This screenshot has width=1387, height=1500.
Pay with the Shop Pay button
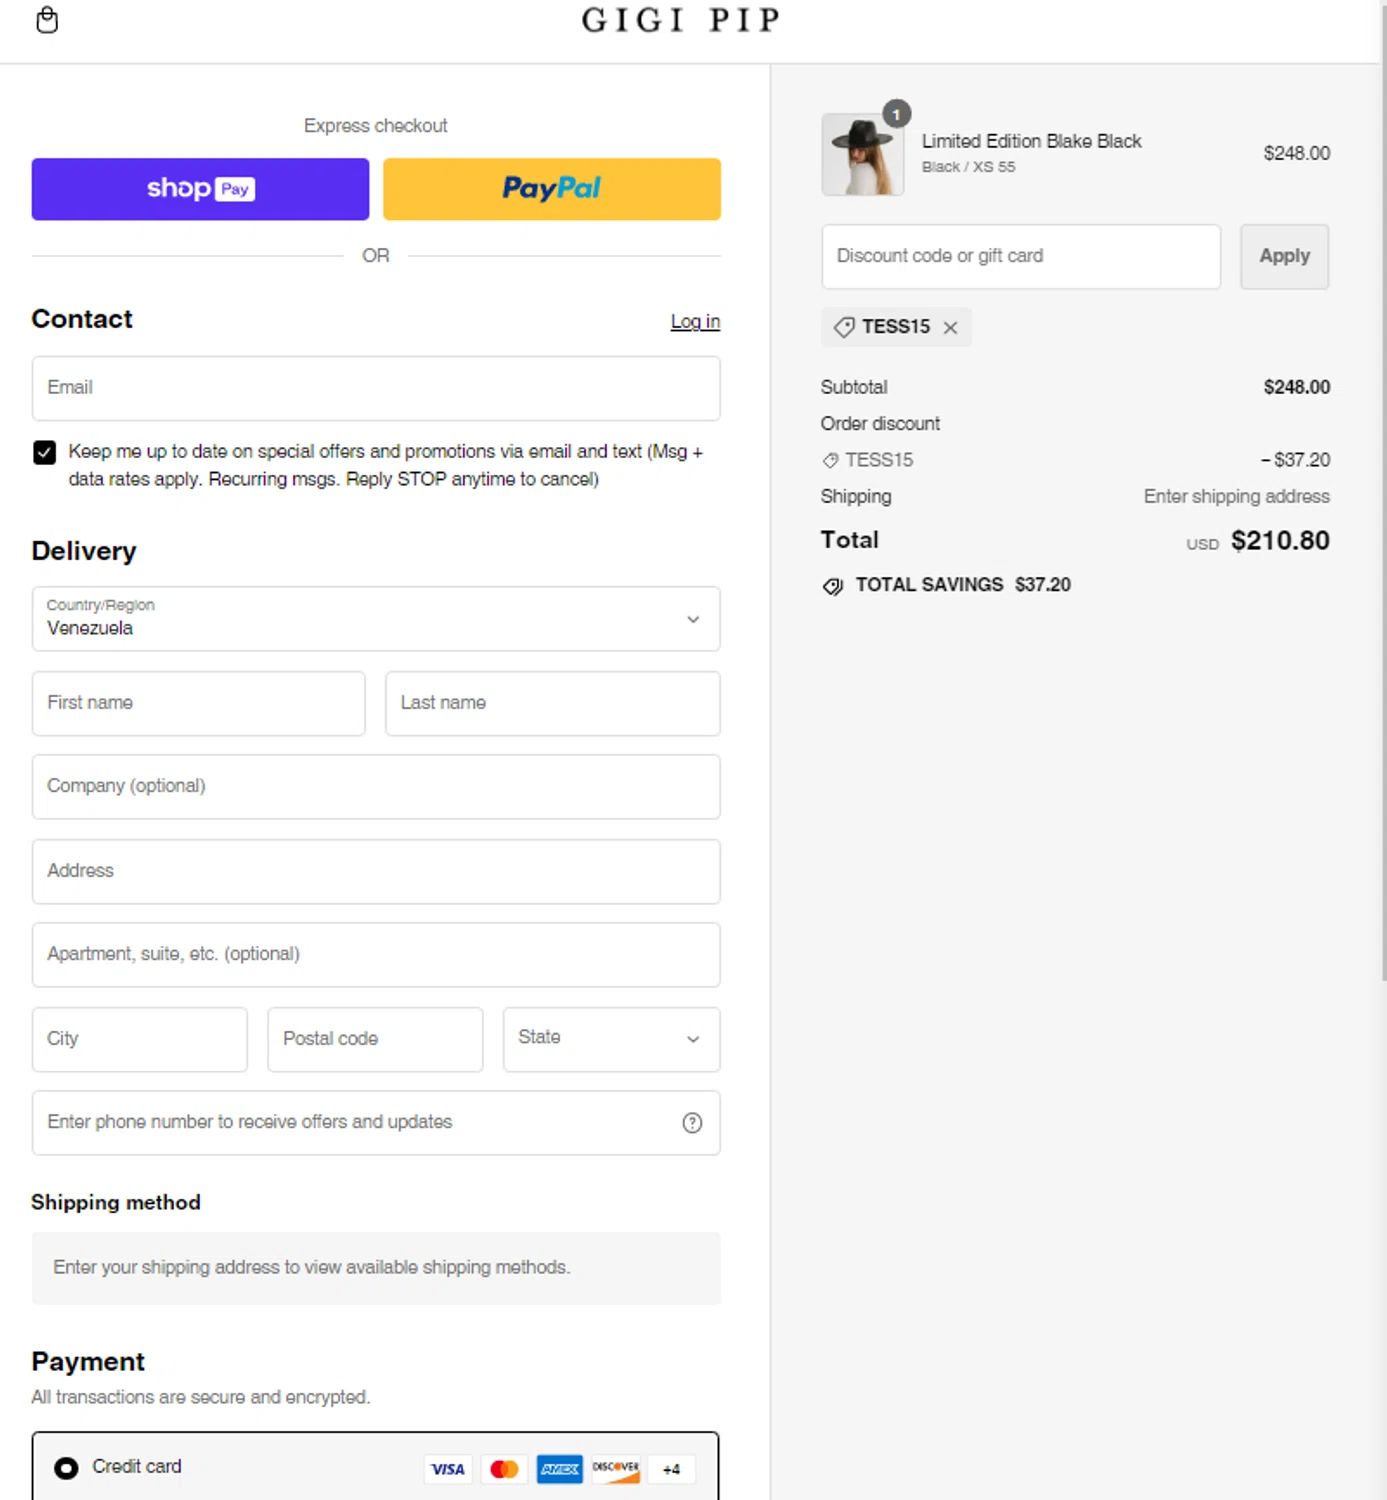200,189
